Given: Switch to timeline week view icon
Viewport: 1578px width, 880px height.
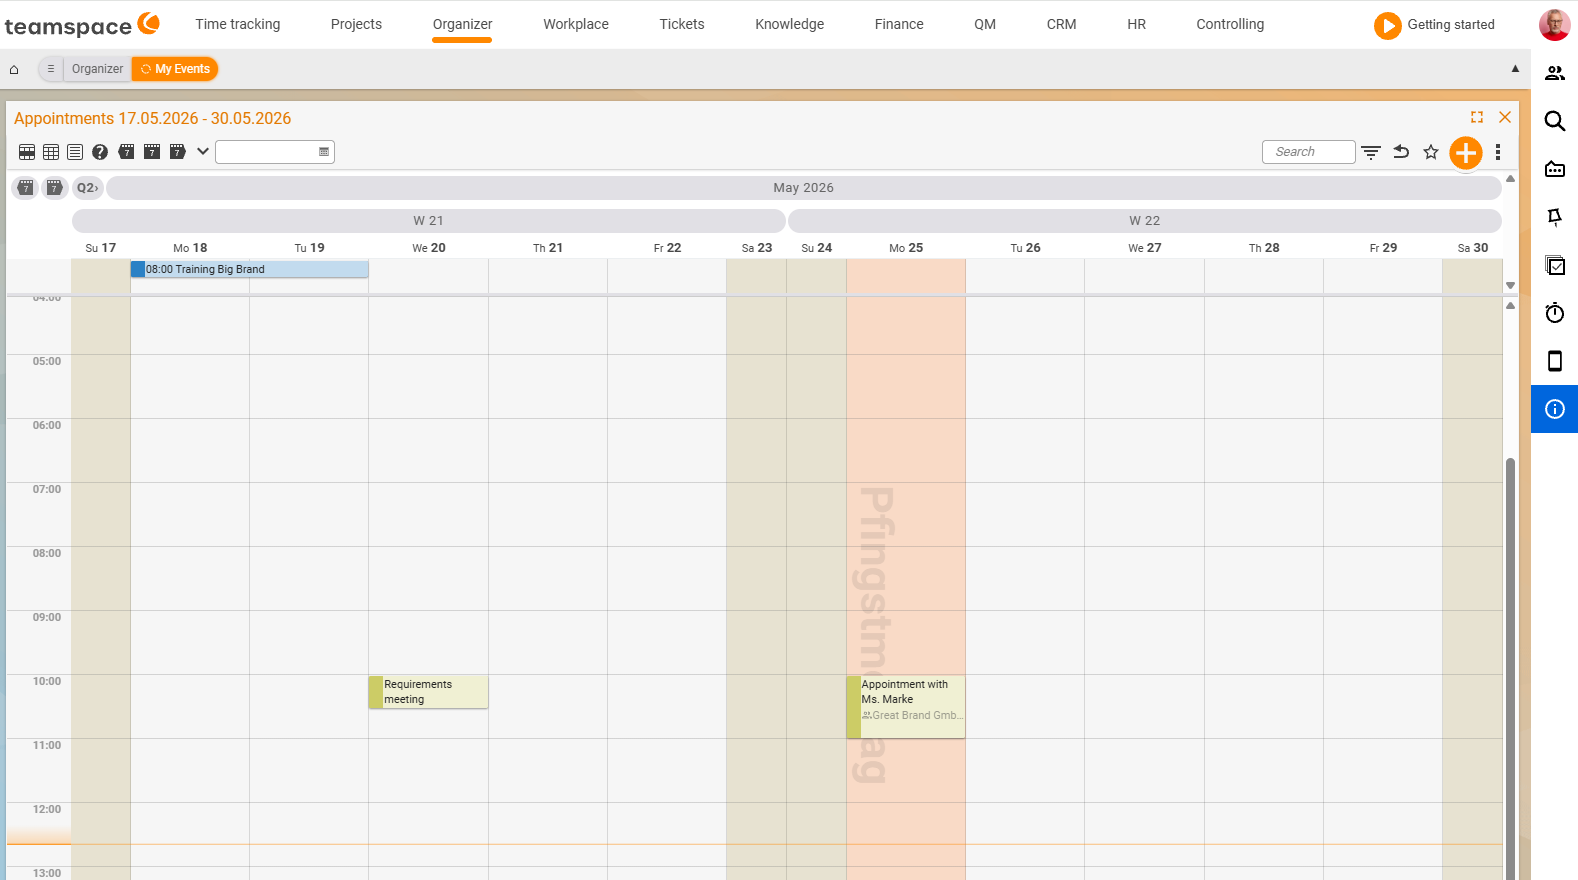Looking at the screenshot, I should (x=27, y=152).
